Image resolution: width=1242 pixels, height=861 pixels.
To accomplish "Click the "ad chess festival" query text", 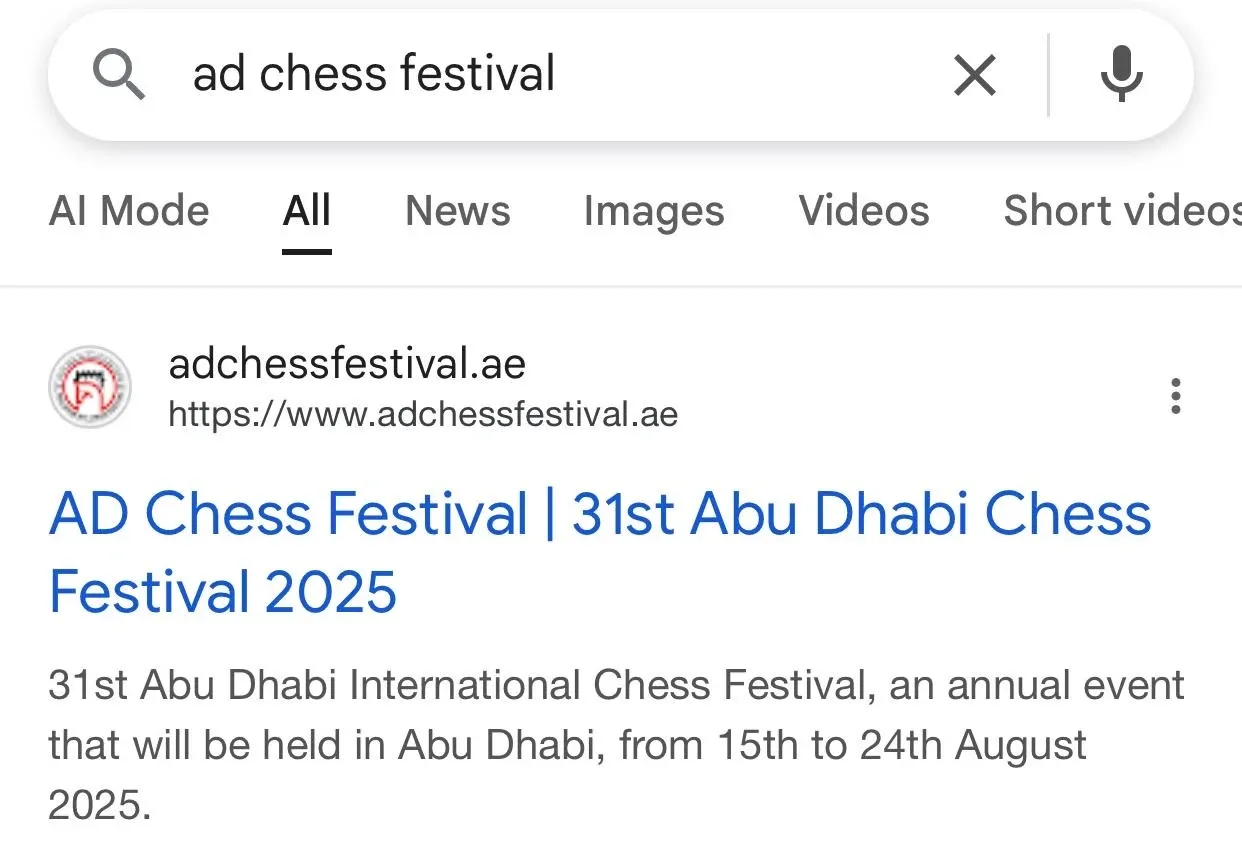I will [374, 75].
